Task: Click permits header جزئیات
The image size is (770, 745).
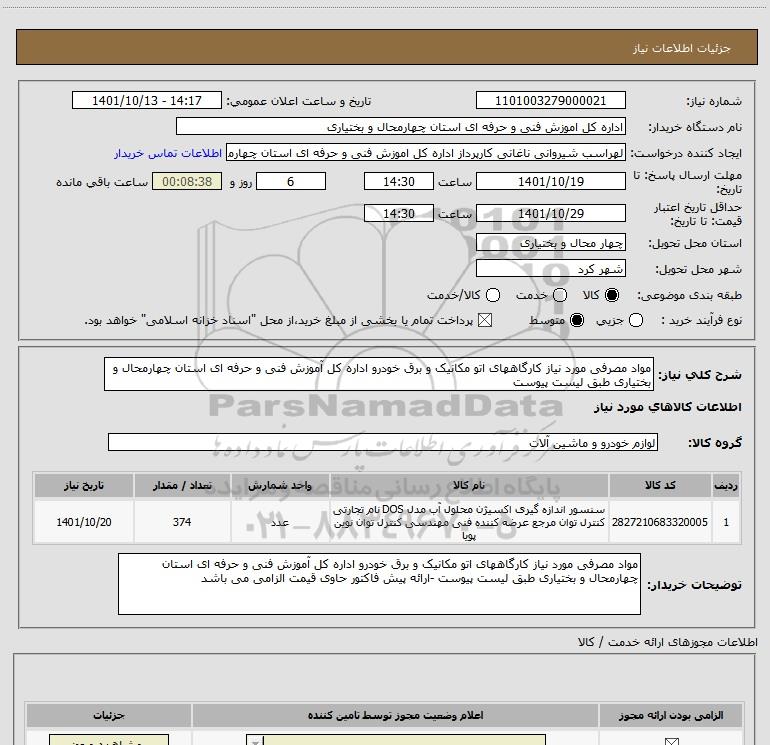Action: tap(109, 715)
